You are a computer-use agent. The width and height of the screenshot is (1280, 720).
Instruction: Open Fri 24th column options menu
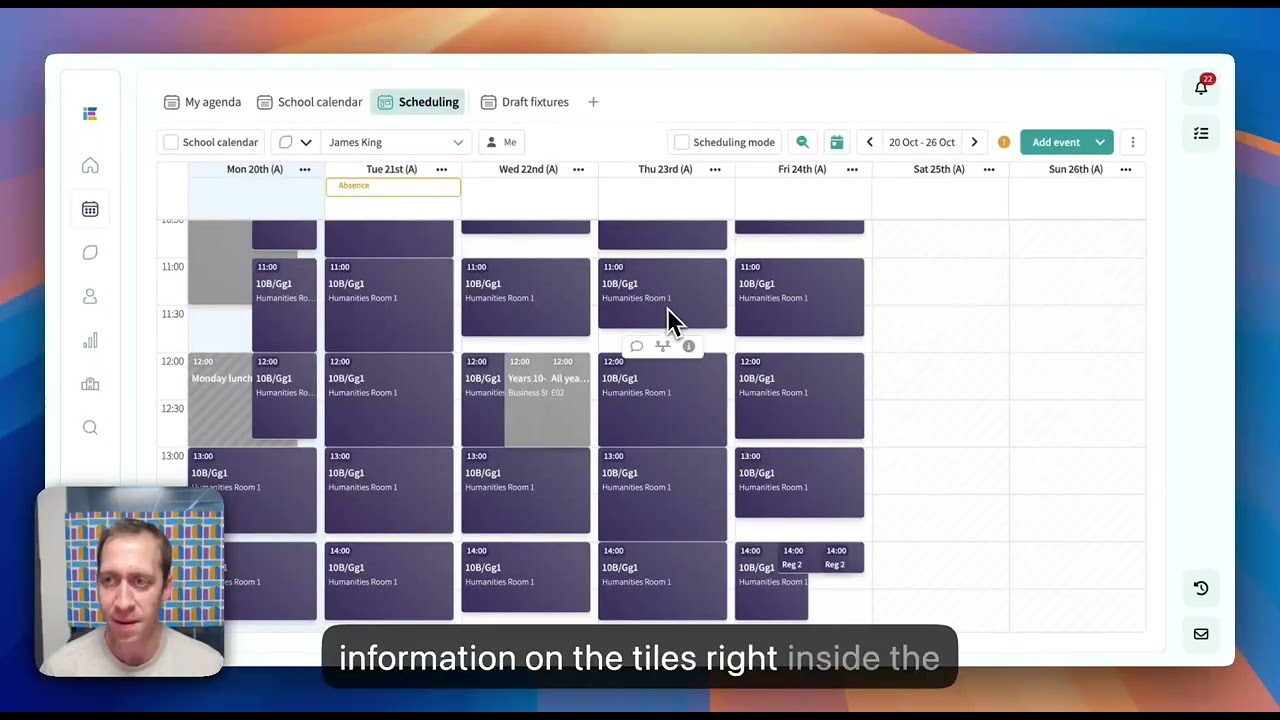point(852,169)
